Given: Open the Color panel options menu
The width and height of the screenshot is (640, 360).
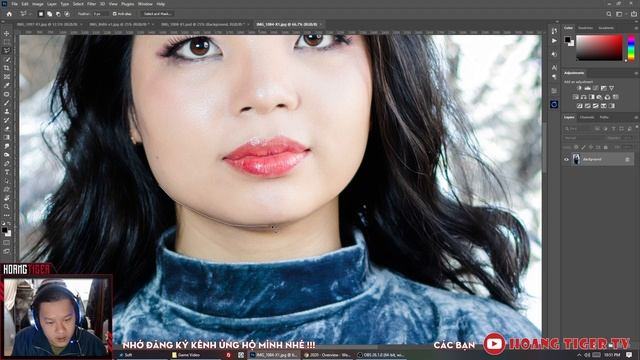Looking at the screenshot, I should (636, 28).
